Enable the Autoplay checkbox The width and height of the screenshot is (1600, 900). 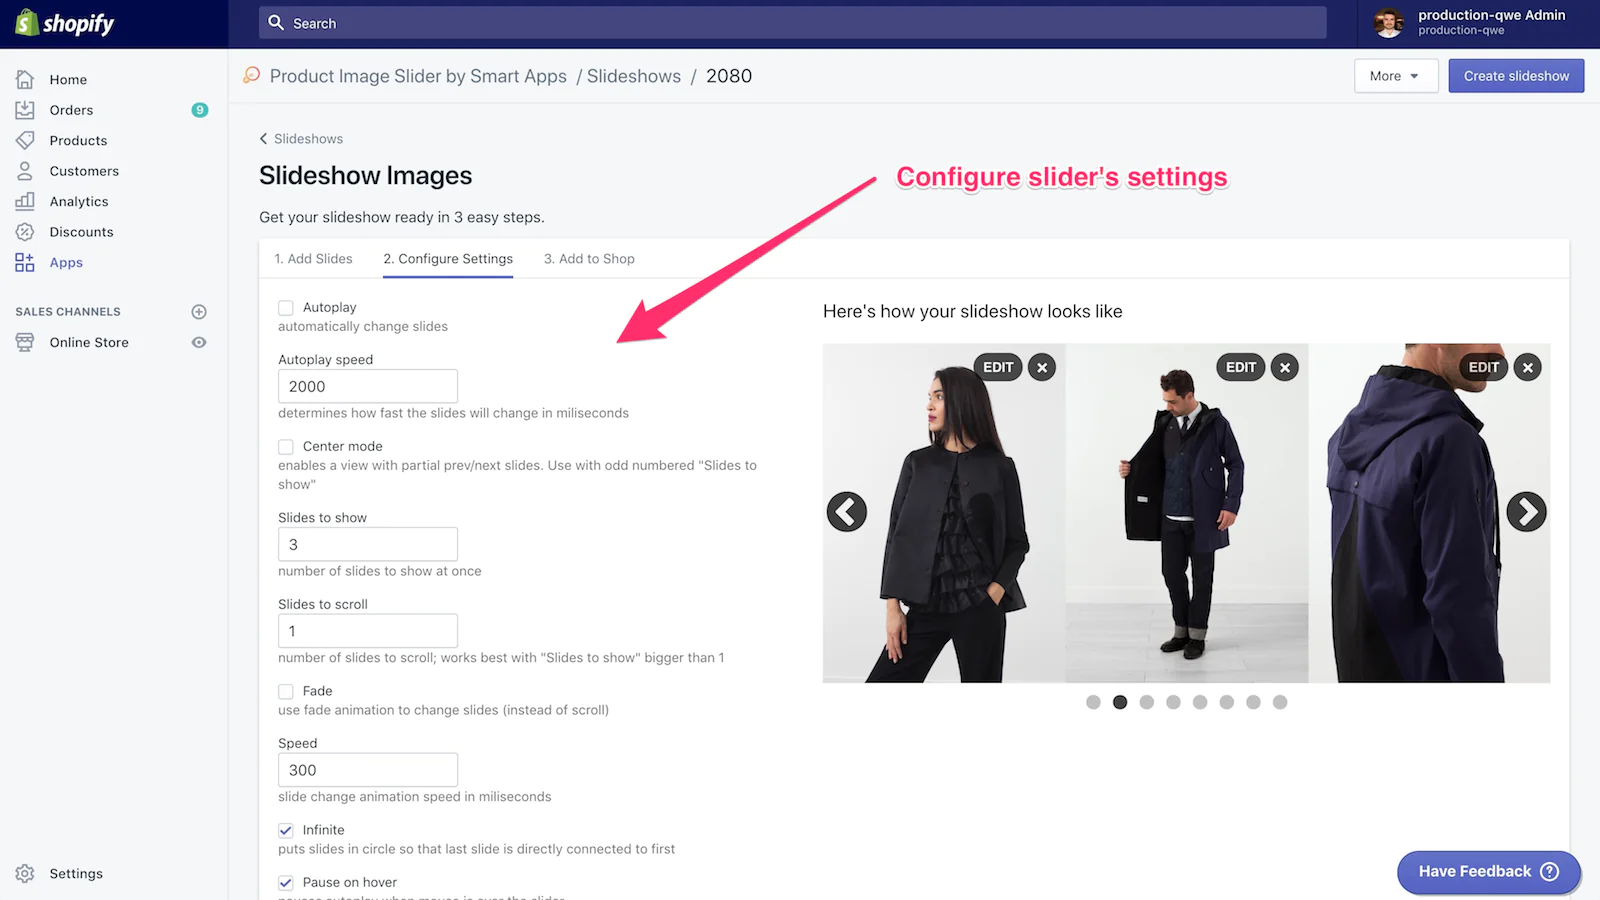click(x=286, y=308)
